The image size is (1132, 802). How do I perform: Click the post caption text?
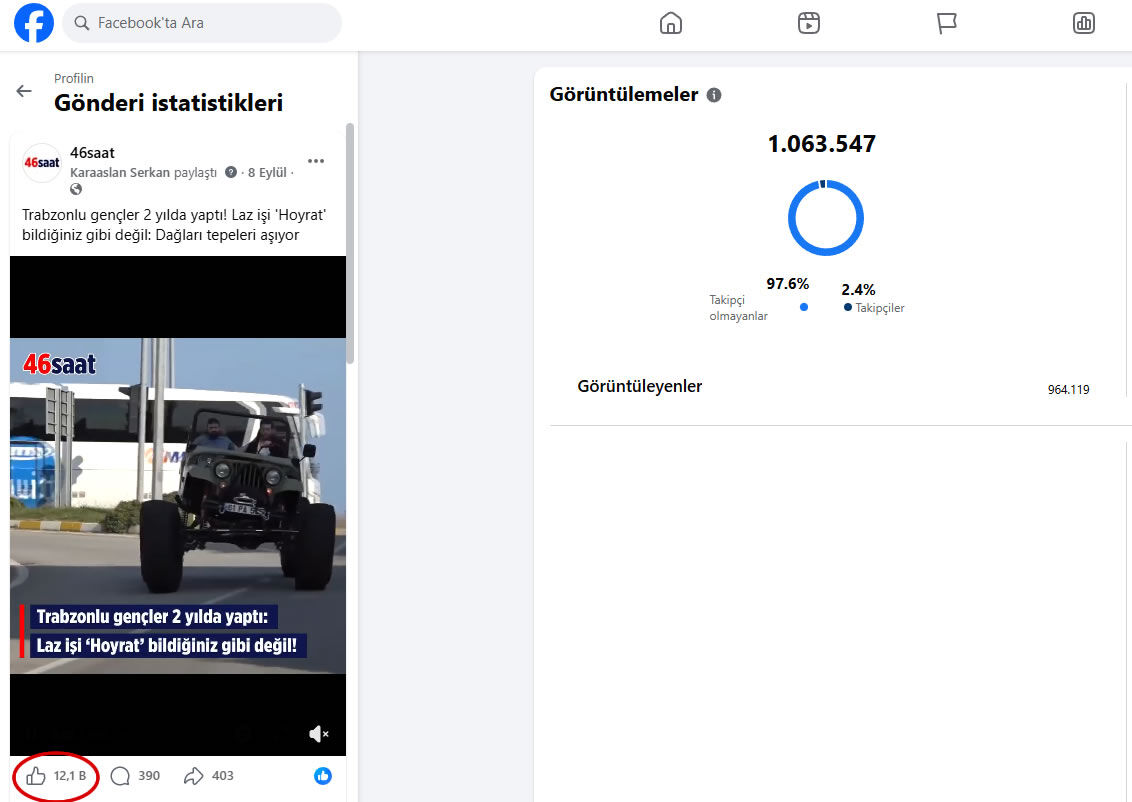tap(174, 225)
